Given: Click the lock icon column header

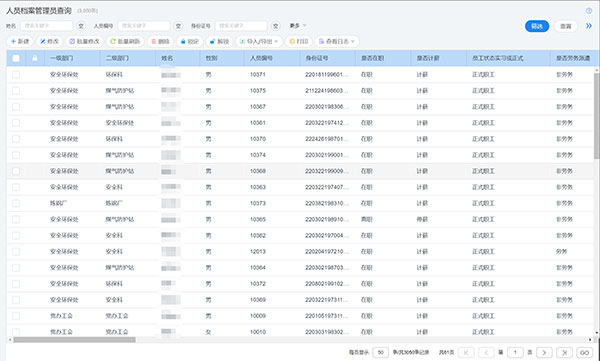Looking at the screenshot, I should [x=35, y=58].
